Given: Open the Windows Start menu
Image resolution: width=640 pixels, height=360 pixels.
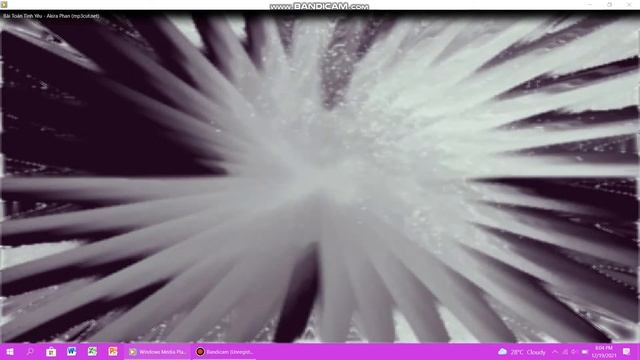Looking at the screenshot, I should coord(10,351).
